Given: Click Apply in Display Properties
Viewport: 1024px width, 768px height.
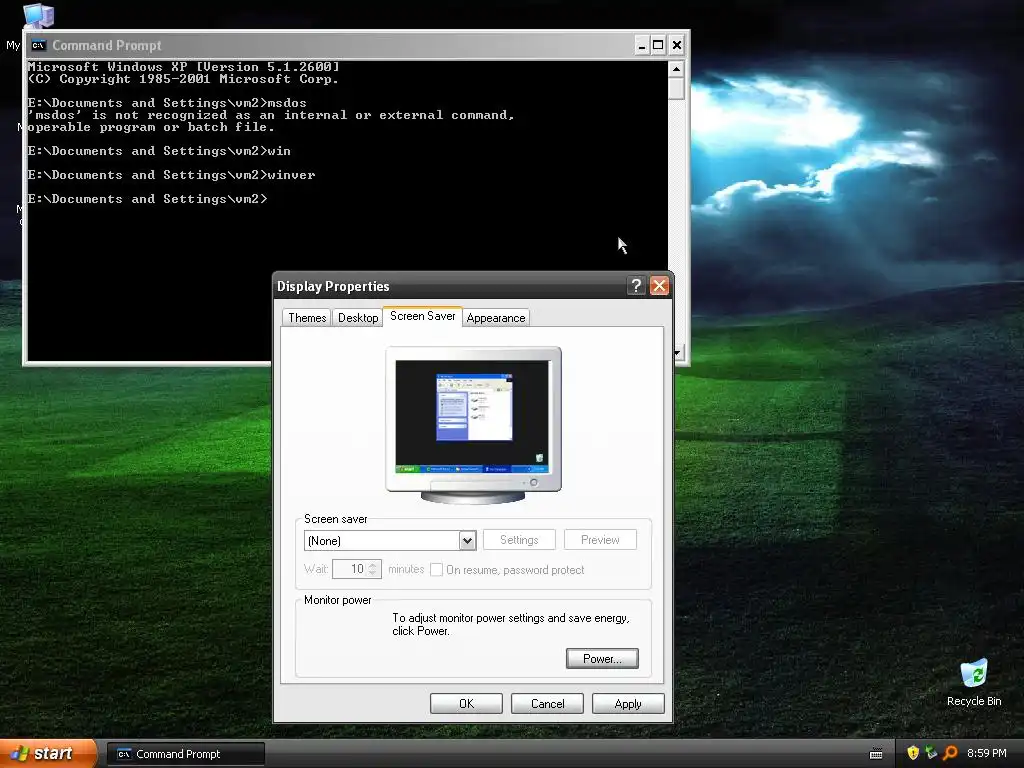Looking at the screenshot, I should (628, 703).
